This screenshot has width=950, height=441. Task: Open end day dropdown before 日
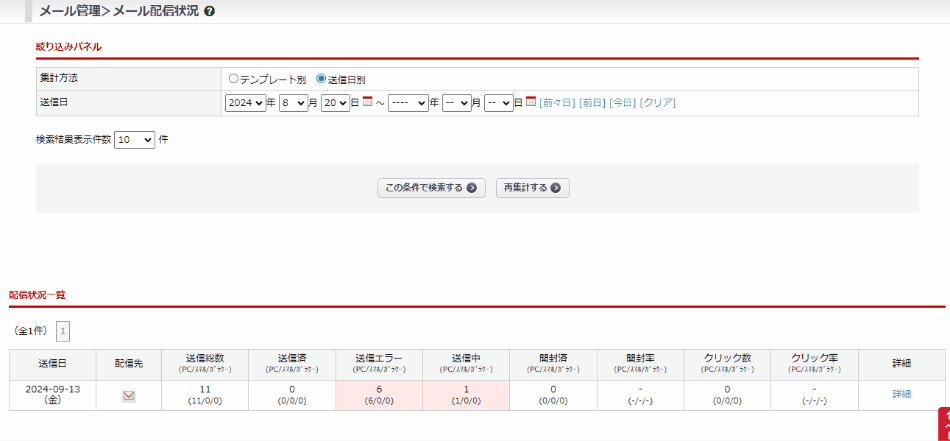point(499,103)
